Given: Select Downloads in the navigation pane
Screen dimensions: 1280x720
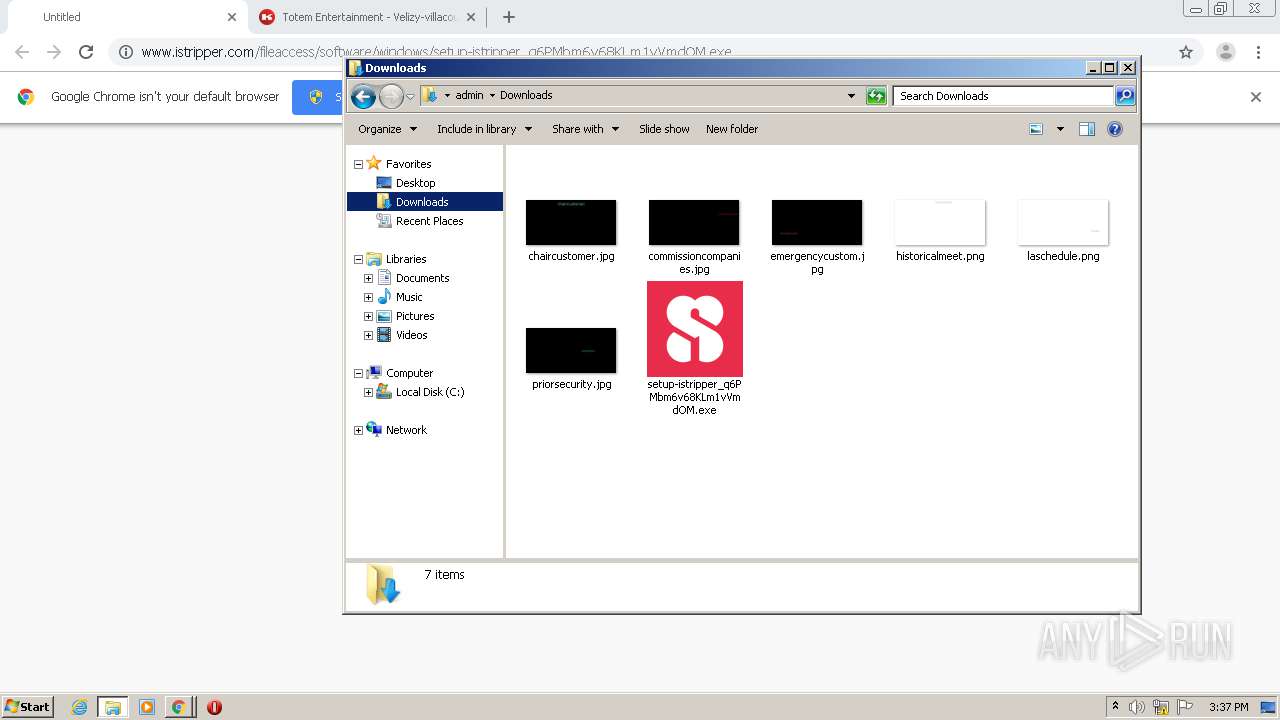Looking at the screenshot, I should [x=424, y=202].
